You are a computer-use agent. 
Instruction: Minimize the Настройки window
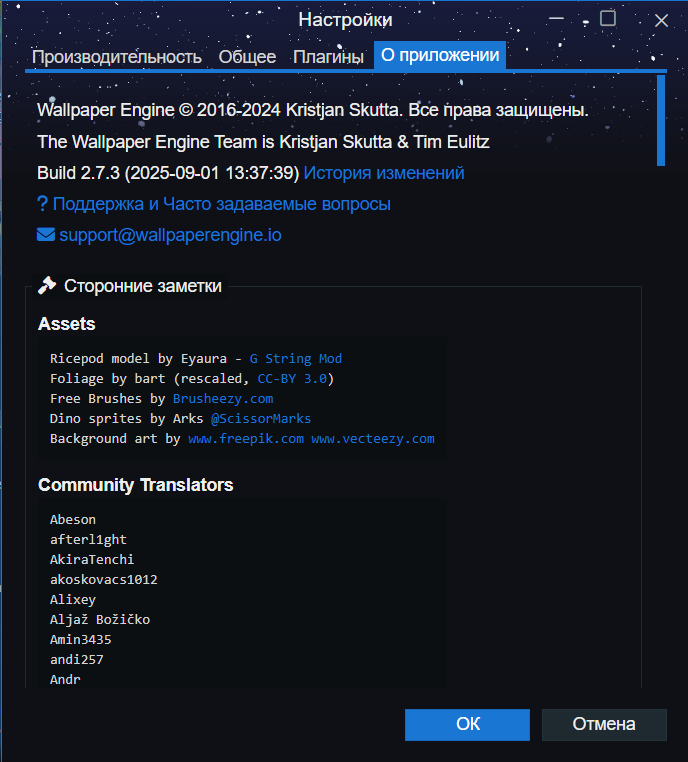click(x=556, y=19)
